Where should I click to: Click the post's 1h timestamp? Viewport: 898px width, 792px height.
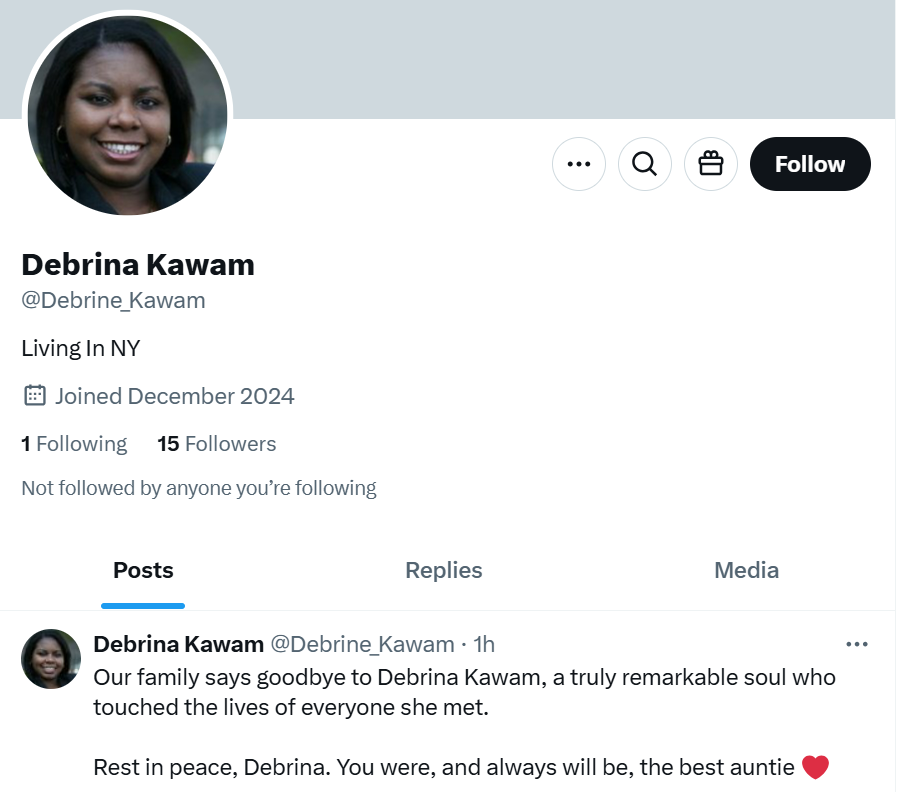tap(484, 644)
